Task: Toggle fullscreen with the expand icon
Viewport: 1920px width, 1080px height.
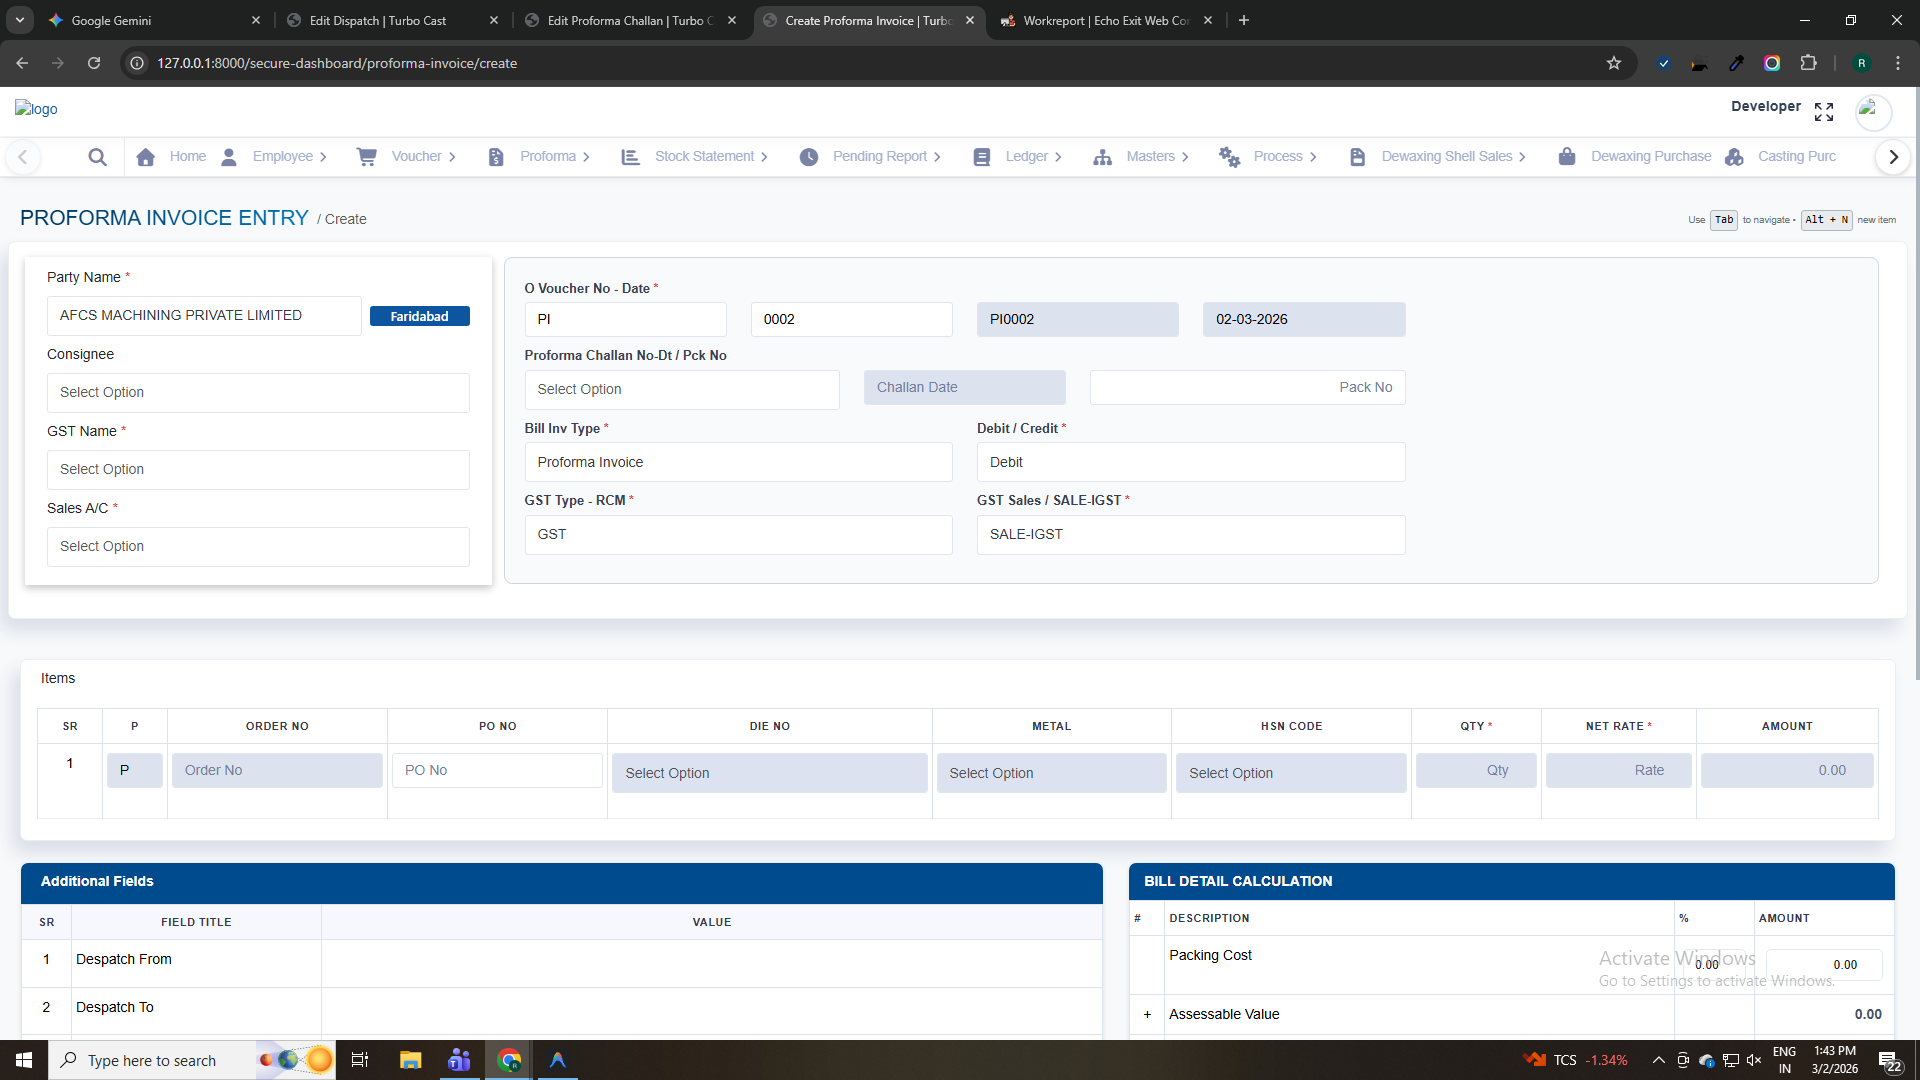Action: pos(1824,112)
